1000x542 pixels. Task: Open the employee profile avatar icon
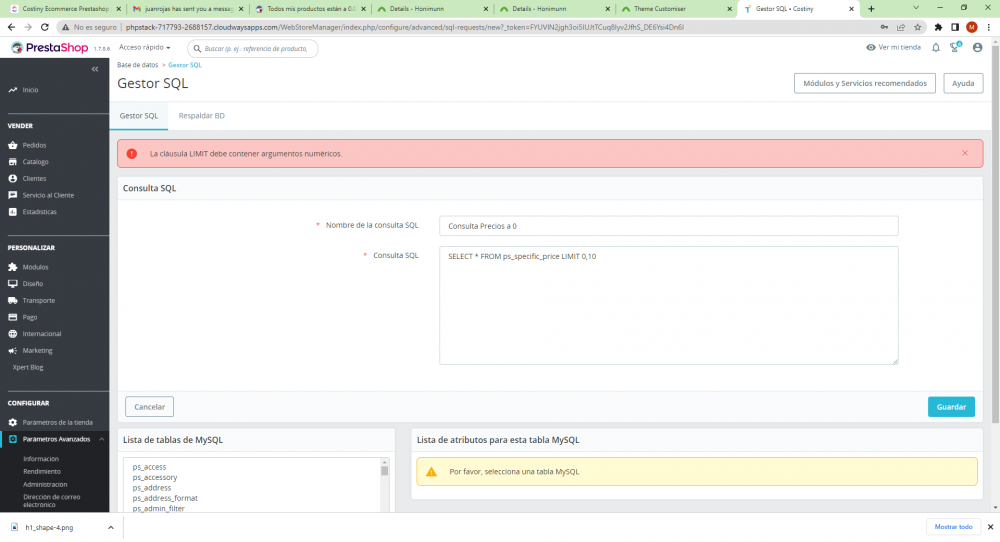pyautogui.click(x=977, y=48)
